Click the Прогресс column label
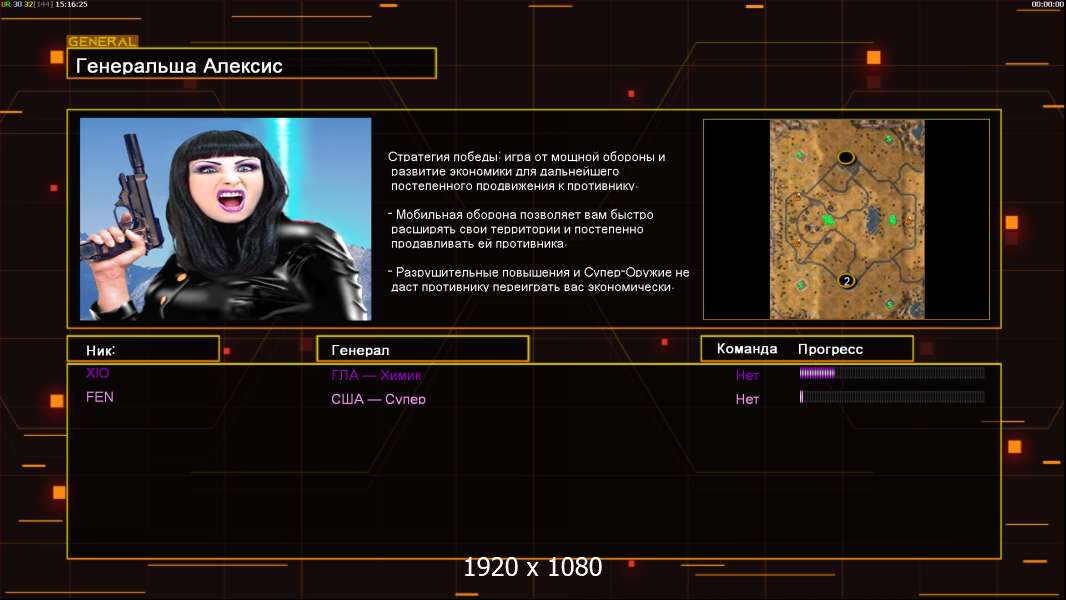This screenshot has height=600, width=1066. 830,349
